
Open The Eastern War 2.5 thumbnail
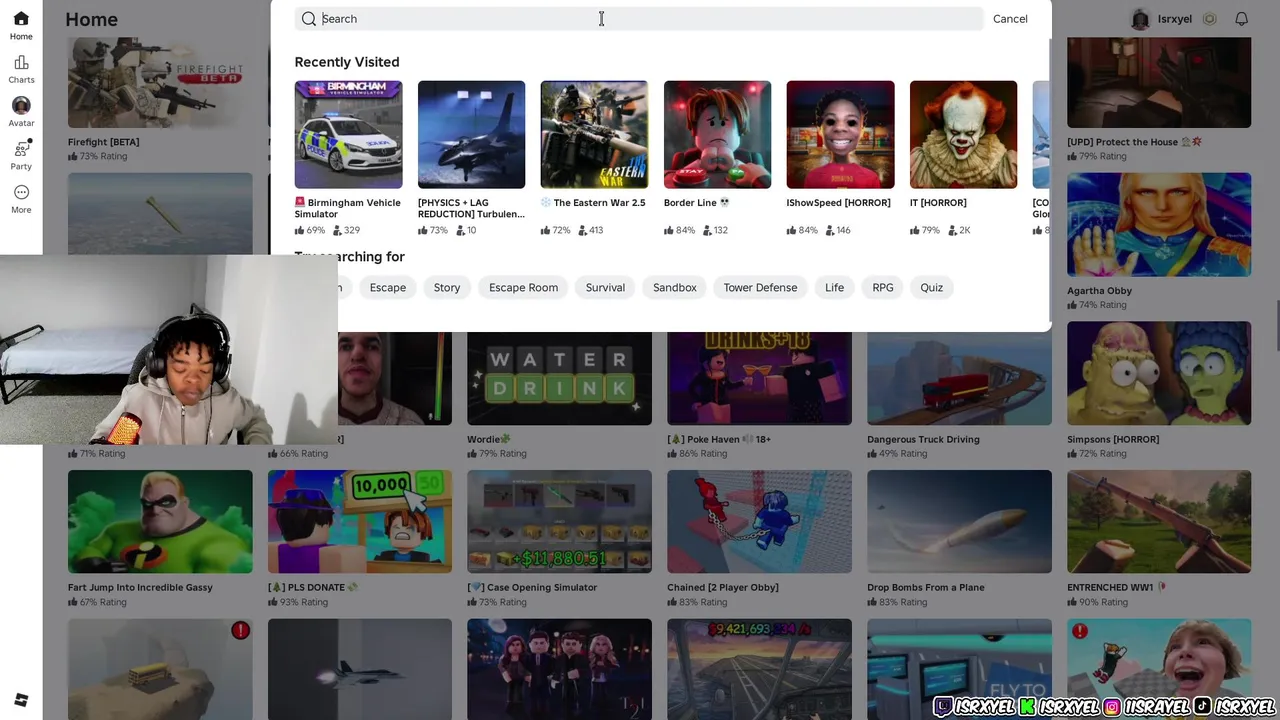pos(594,134)
